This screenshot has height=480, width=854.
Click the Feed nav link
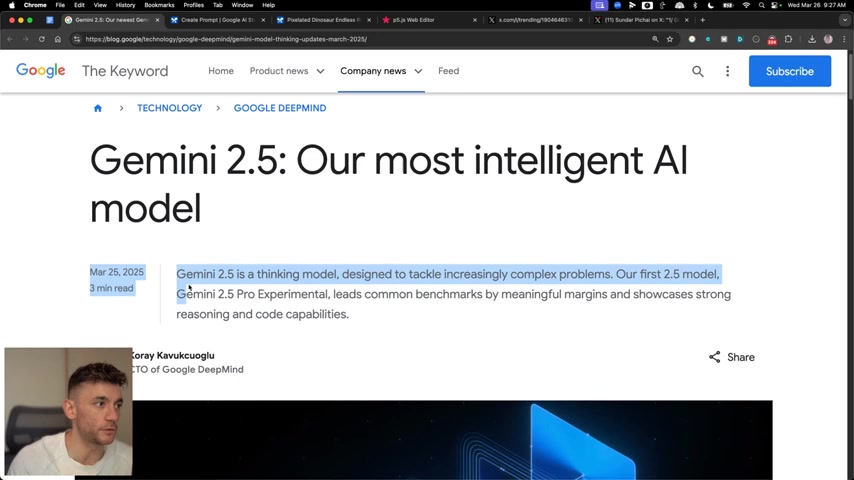click(x=449, y=71)
